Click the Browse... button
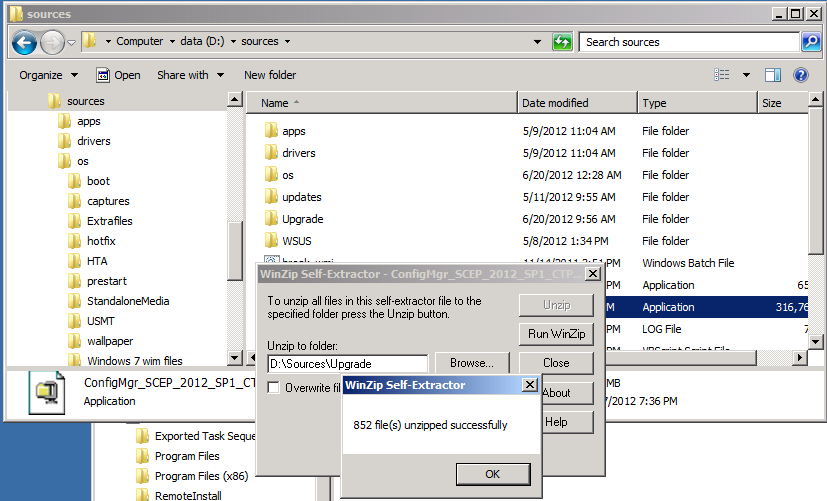The height and width of the screenshot is (501, 827). pos(472,363)
